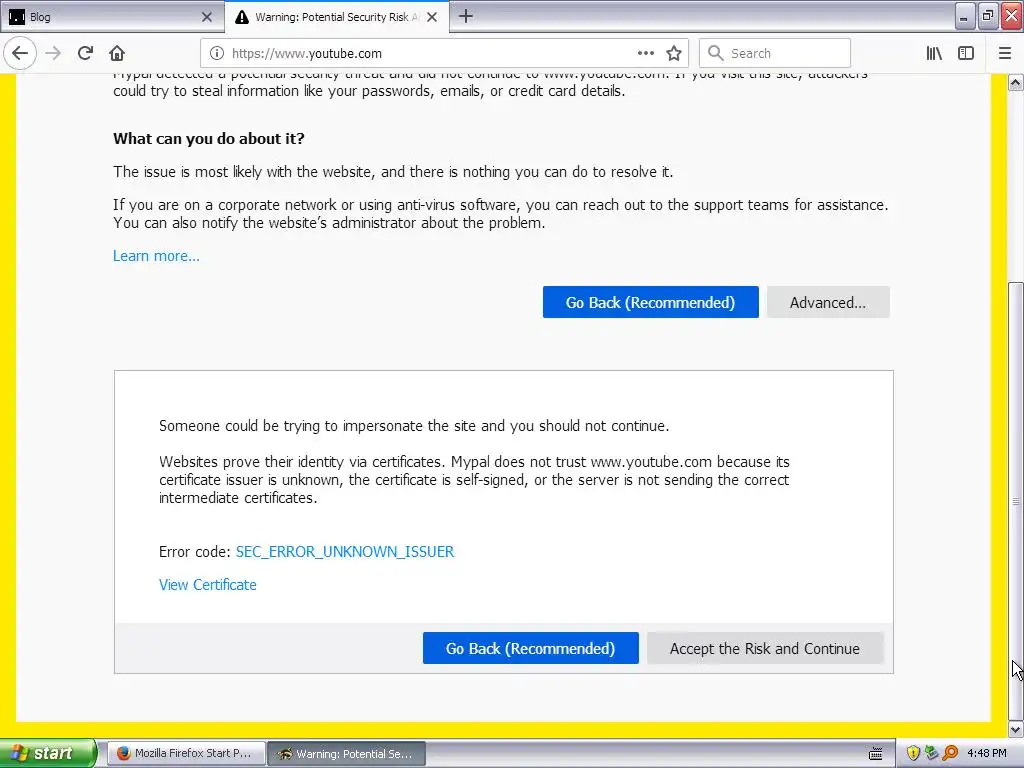
Task: Click the scrollbar up arrow
Action: [x=1016, y=82]
